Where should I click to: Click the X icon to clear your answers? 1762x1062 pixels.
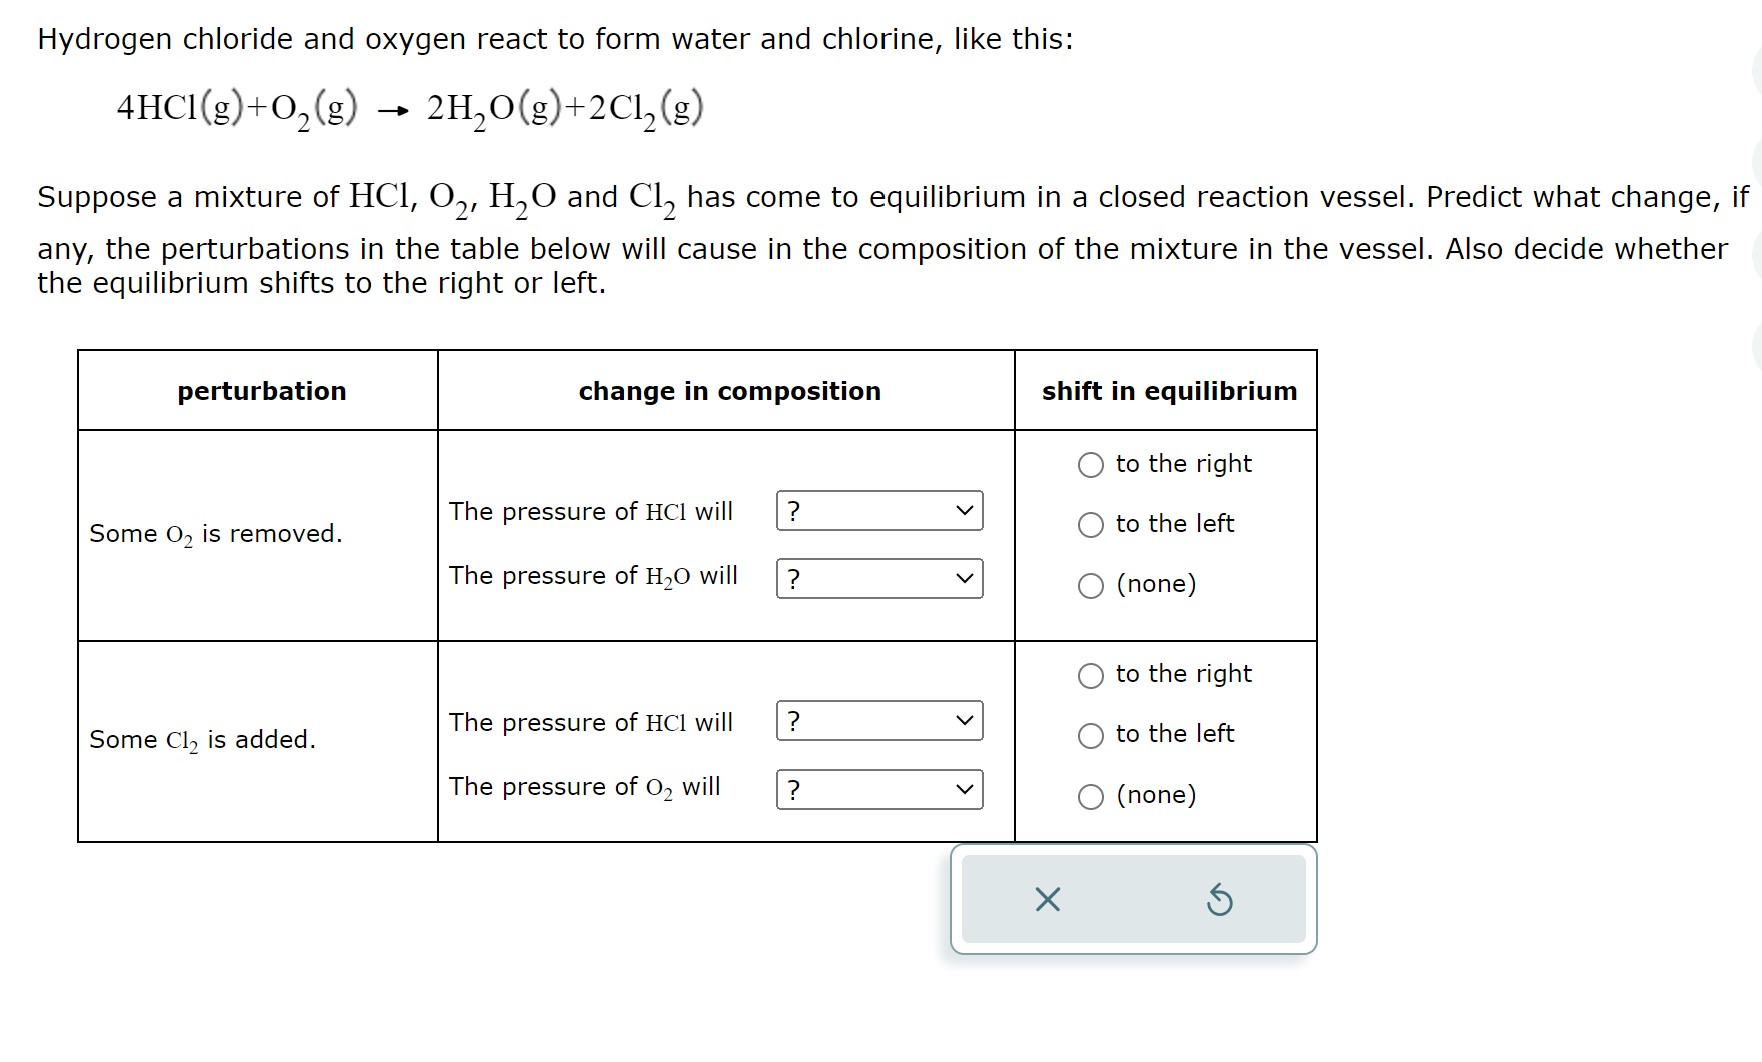(1046, 901)
